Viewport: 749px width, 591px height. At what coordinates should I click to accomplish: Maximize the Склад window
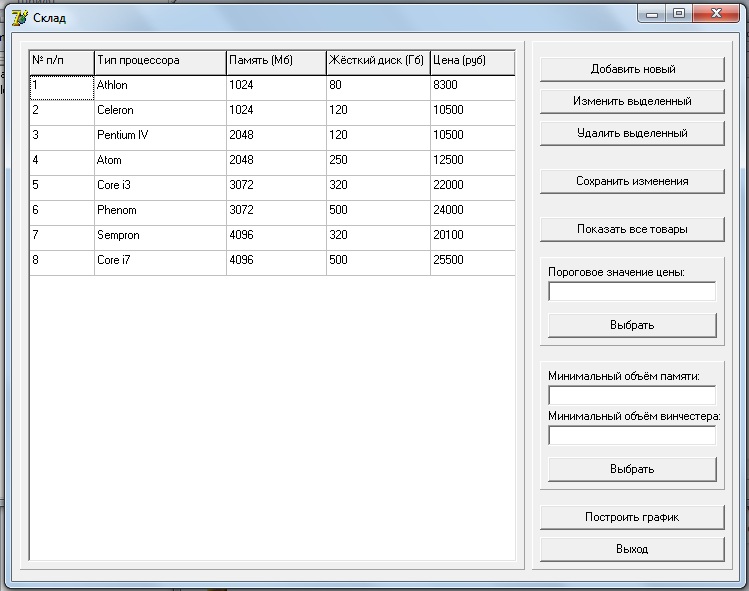pos(679,14)
